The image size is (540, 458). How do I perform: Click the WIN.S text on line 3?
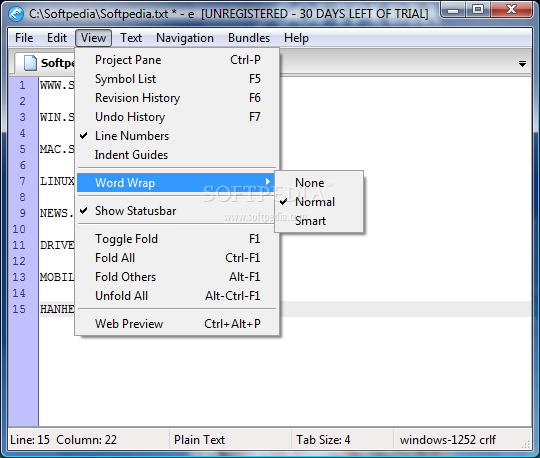click(57, 117)
